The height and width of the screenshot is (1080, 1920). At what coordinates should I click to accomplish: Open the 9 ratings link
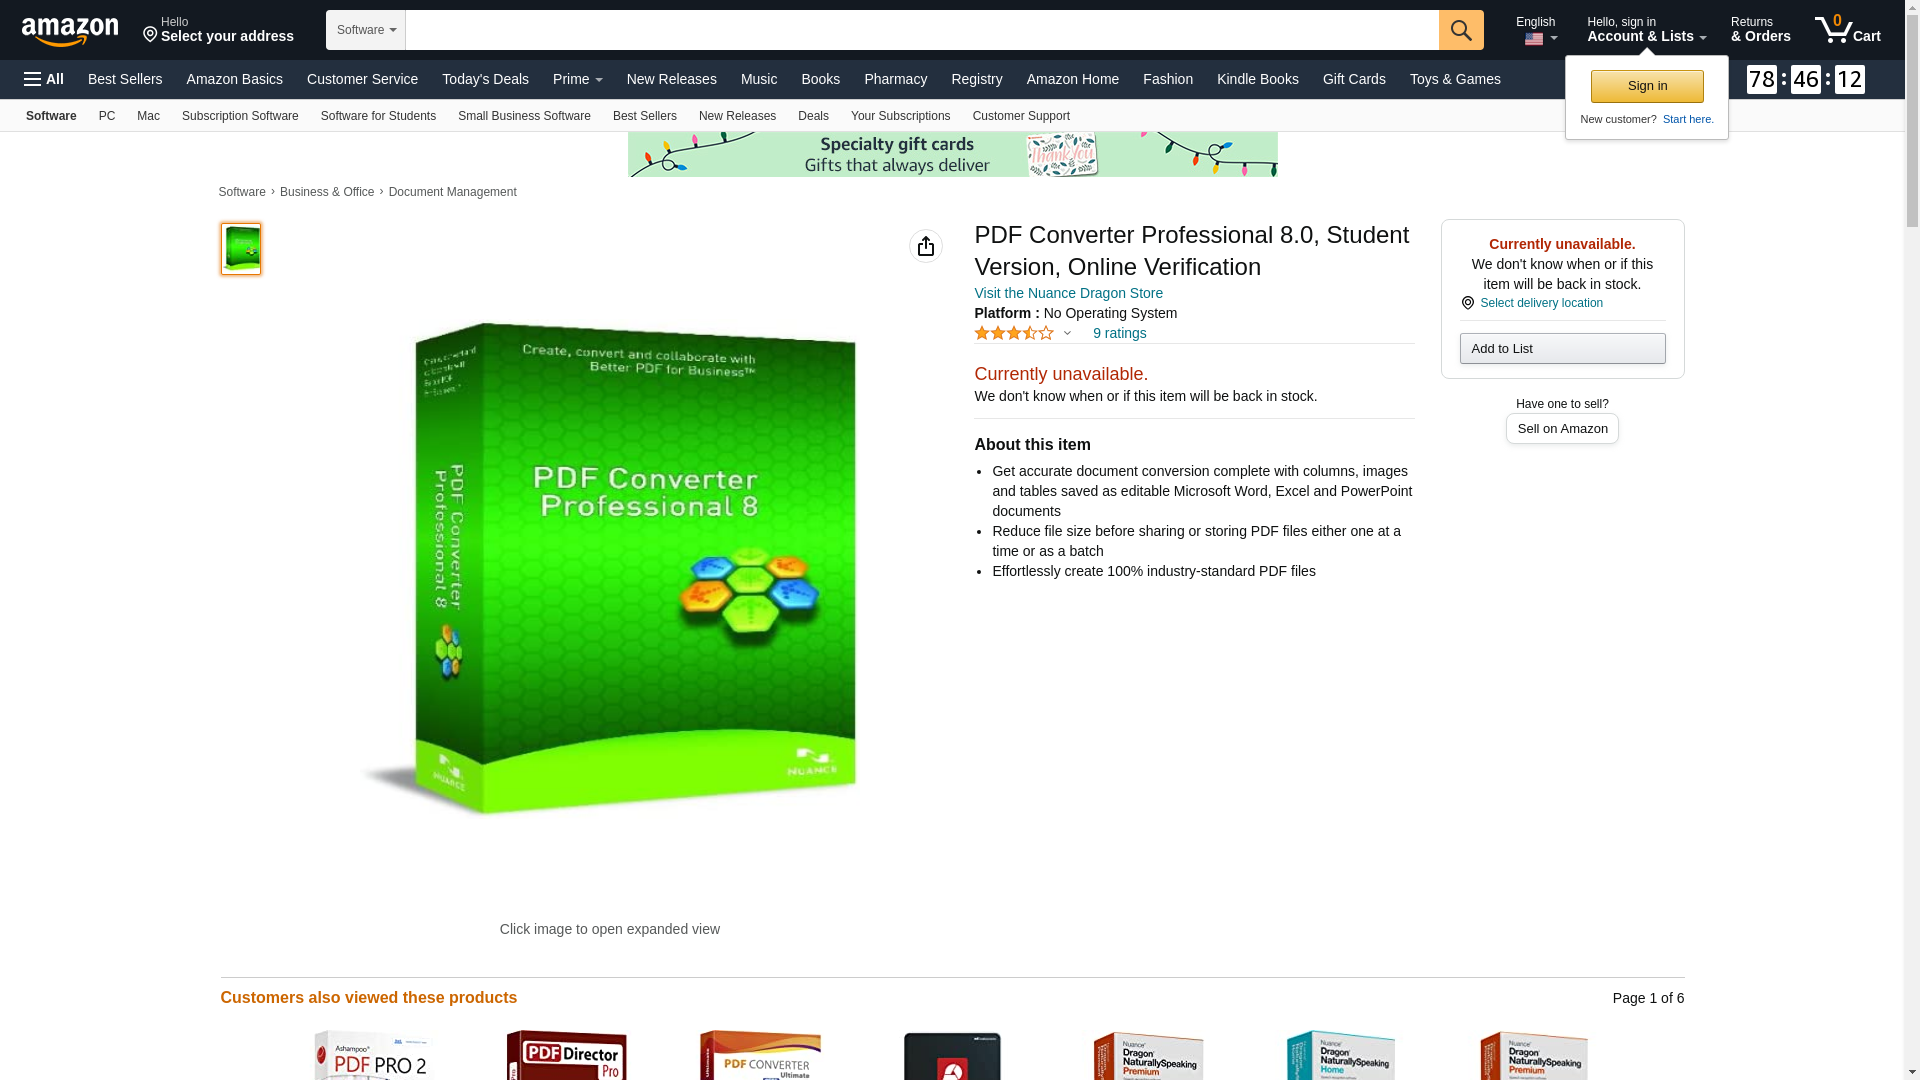(1119, 333)
